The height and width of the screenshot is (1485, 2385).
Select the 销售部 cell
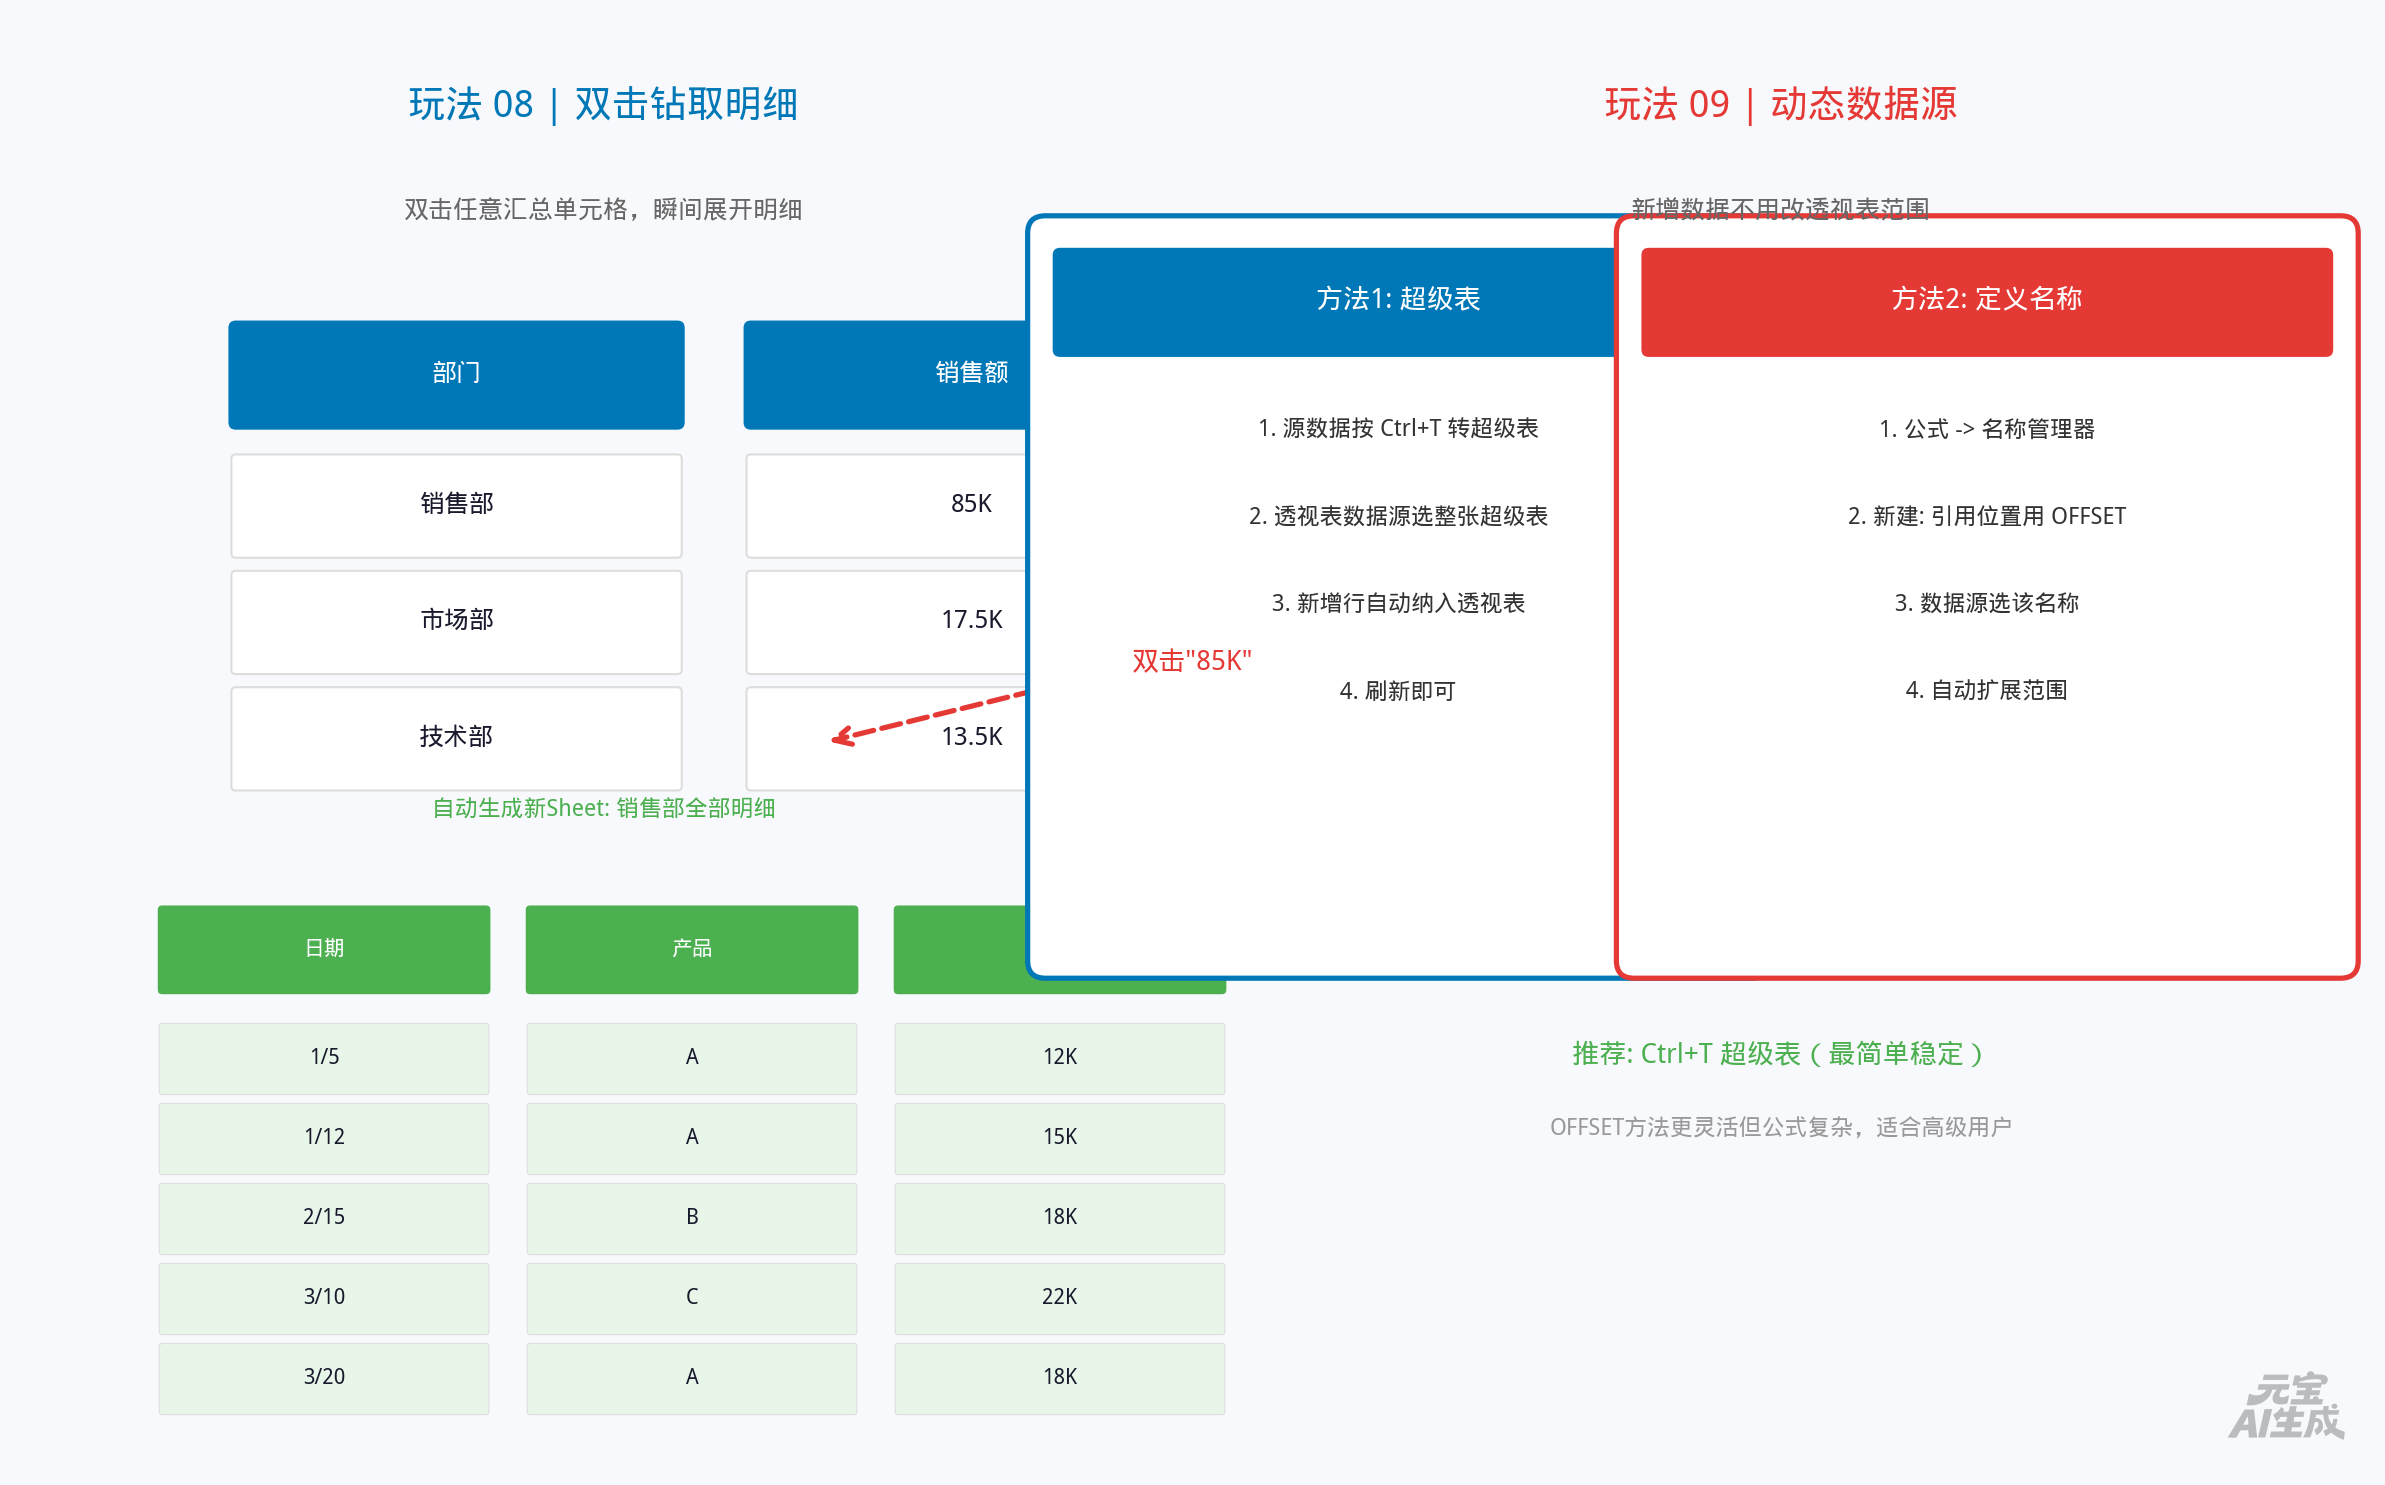coord(456,506)
